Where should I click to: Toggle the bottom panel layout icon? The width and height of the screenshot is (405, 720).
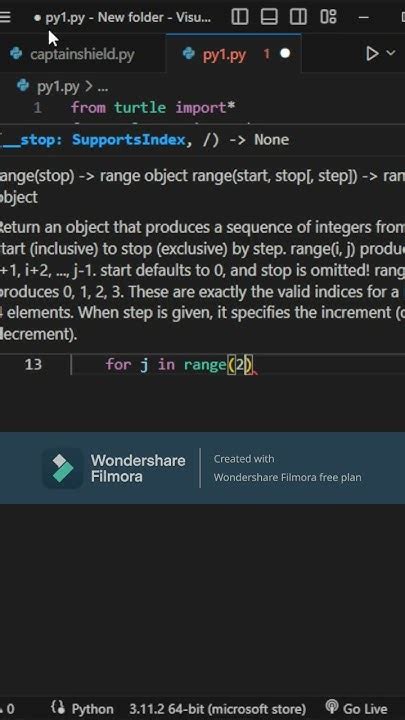269,17
